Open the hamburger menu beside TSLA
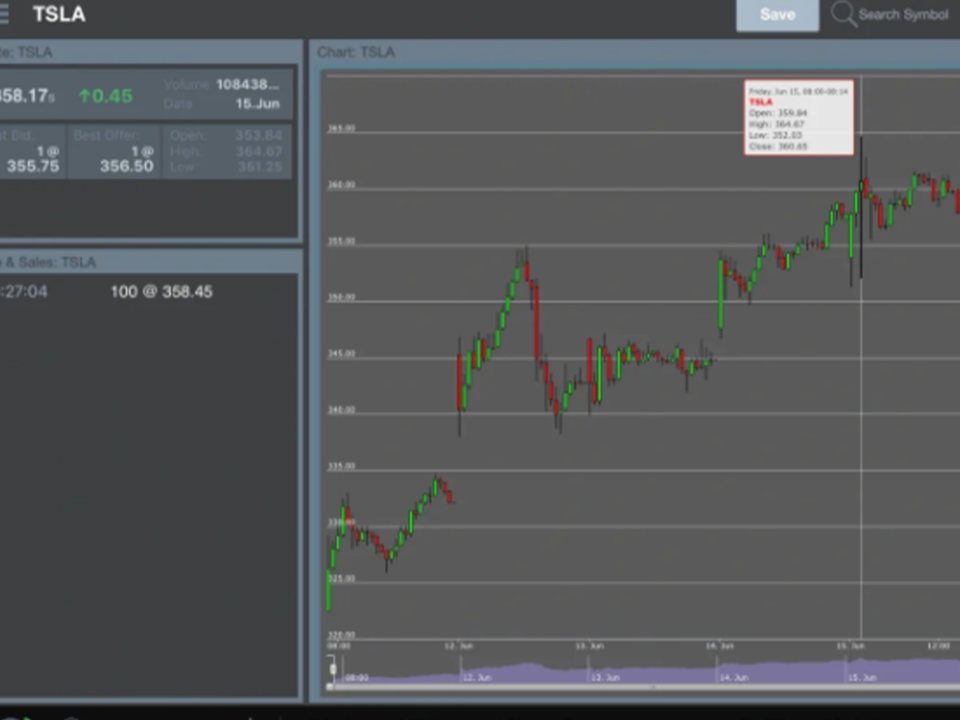Viewport: 960px width, 720px height. coord(3,14)
